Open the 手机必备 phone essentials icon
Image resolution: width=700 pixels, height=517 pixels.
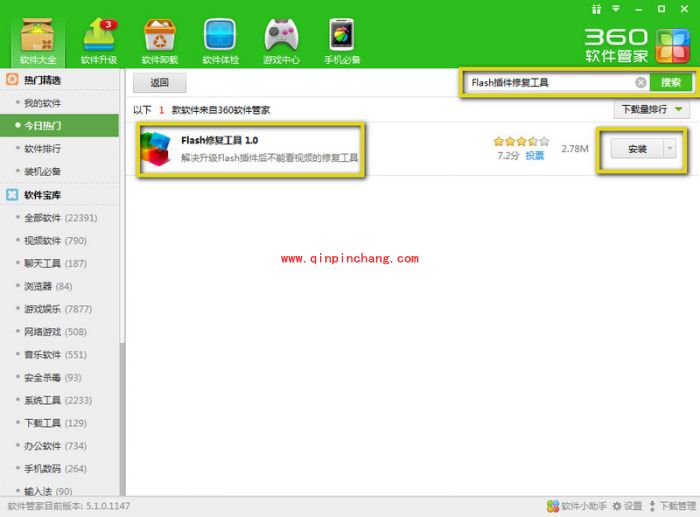(341, 36)
